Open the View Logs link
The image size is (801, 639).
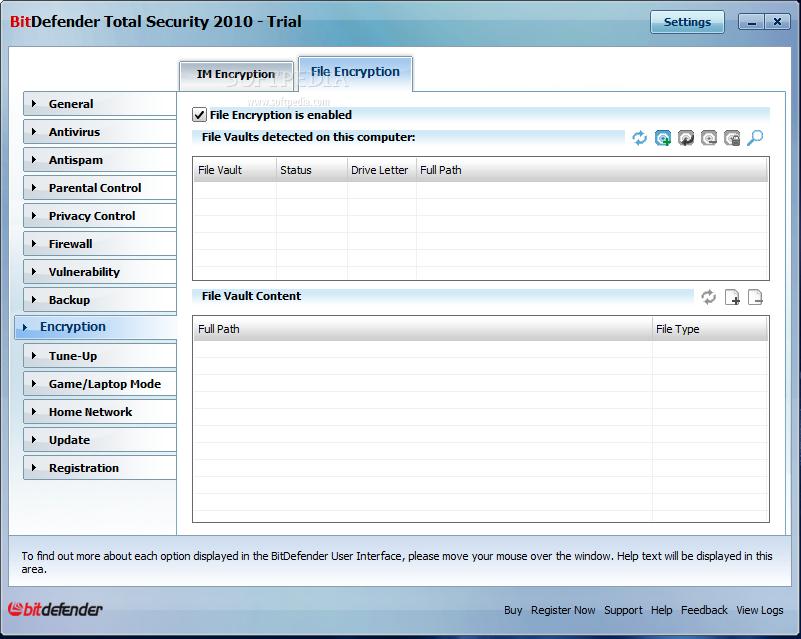point(760,610)
